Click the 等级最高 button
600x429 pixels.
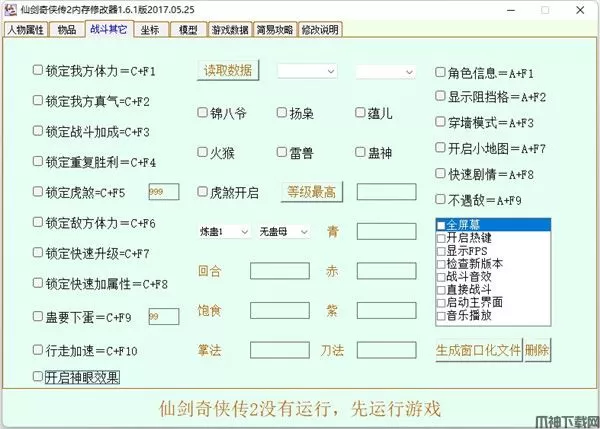(312, 192)
